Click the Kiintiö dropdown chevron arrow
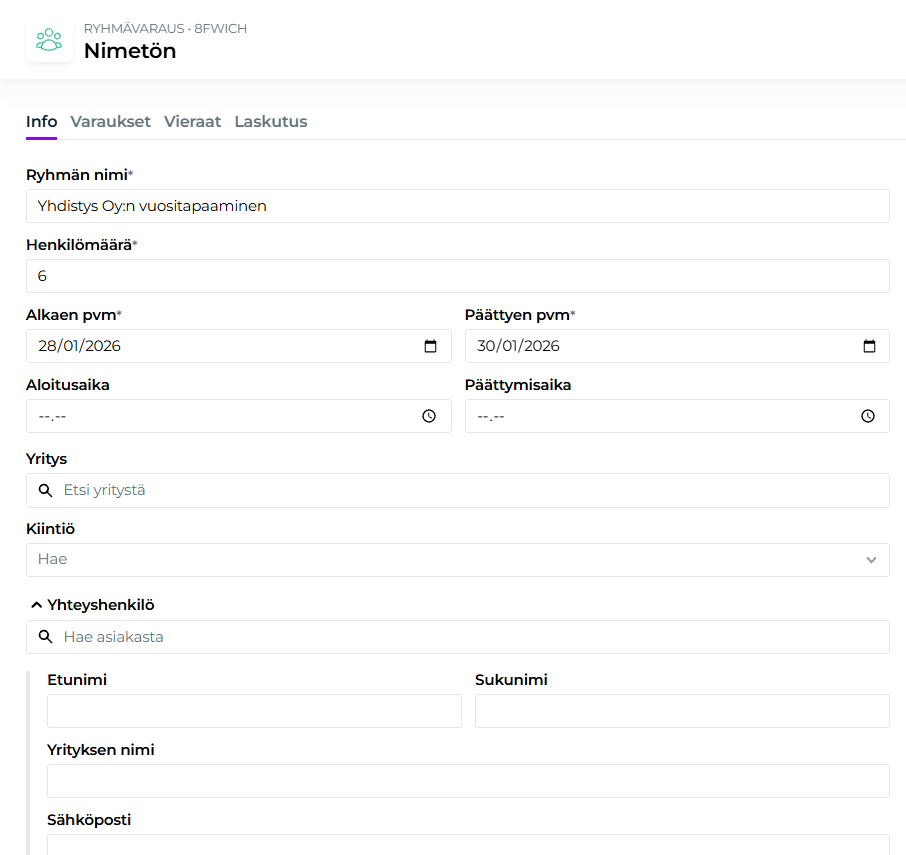This screenshot has width=906, height=855. tap(871, 560)
